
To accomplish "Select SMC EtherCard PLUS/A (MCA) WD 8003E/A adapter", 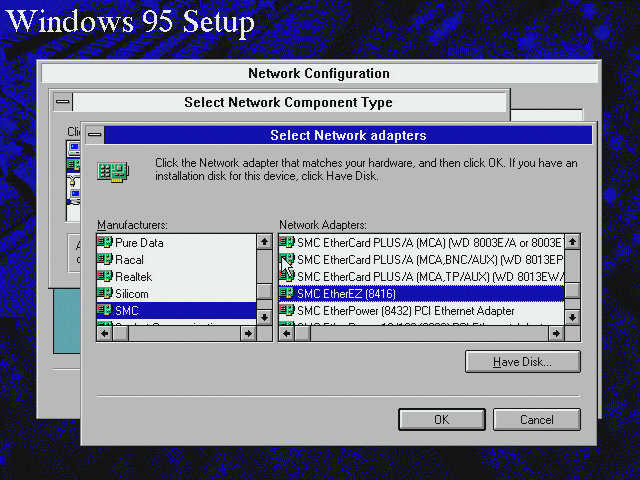I will (422, 242).
